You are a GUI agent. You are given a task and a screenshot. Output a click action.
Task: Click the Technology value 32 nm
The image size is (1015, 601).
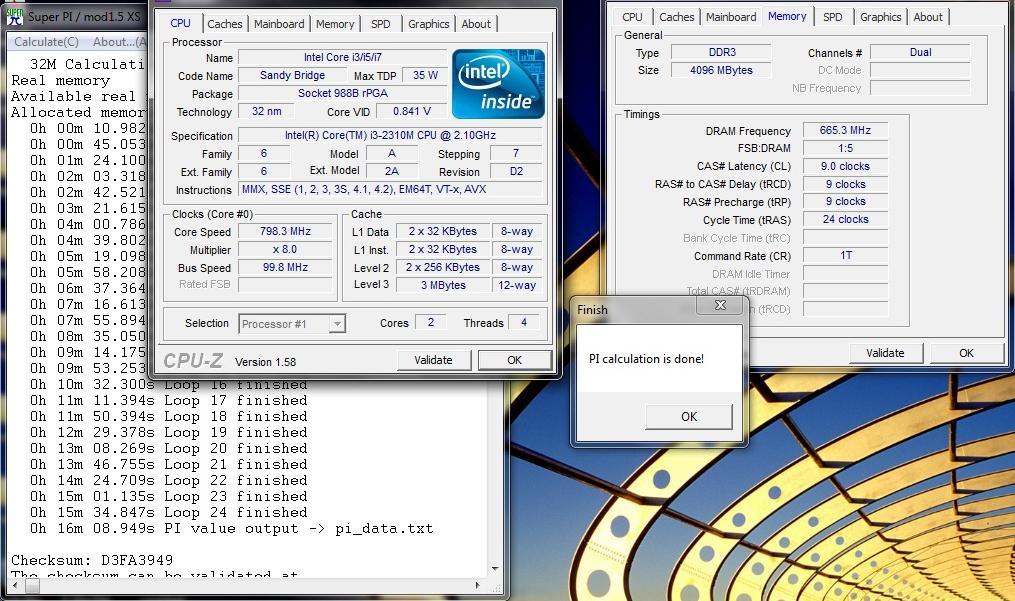click(267, 111)
